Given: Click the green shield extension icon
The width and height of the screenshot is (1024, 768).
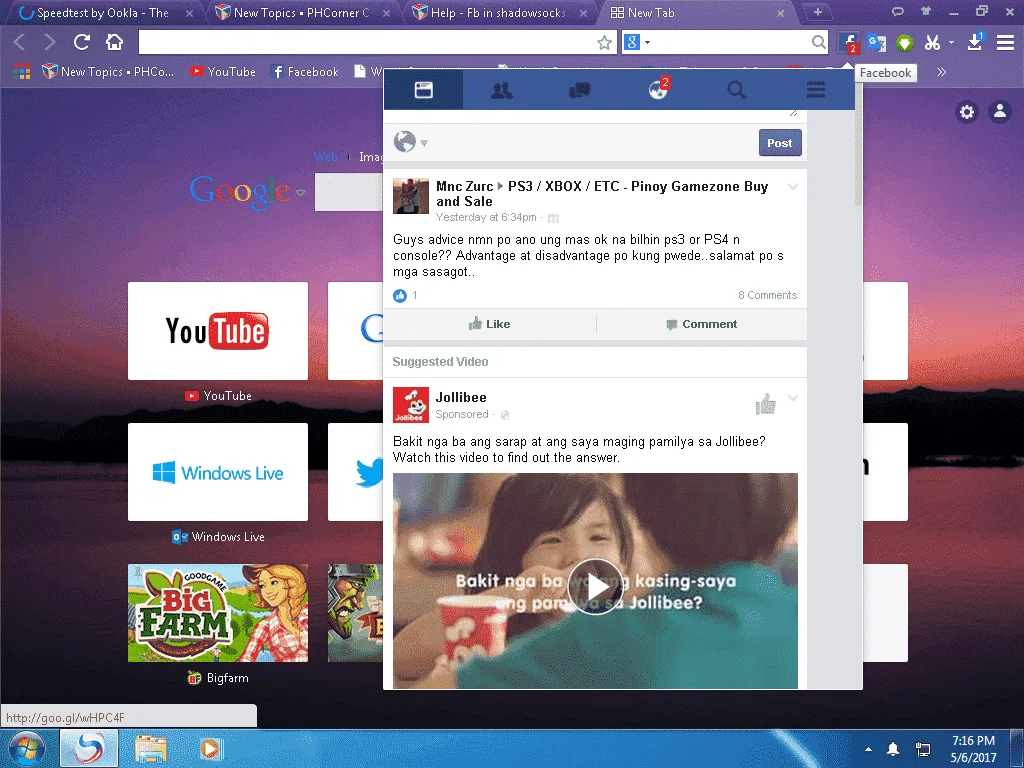Looking at the screenshot, I should coord(904,43).
